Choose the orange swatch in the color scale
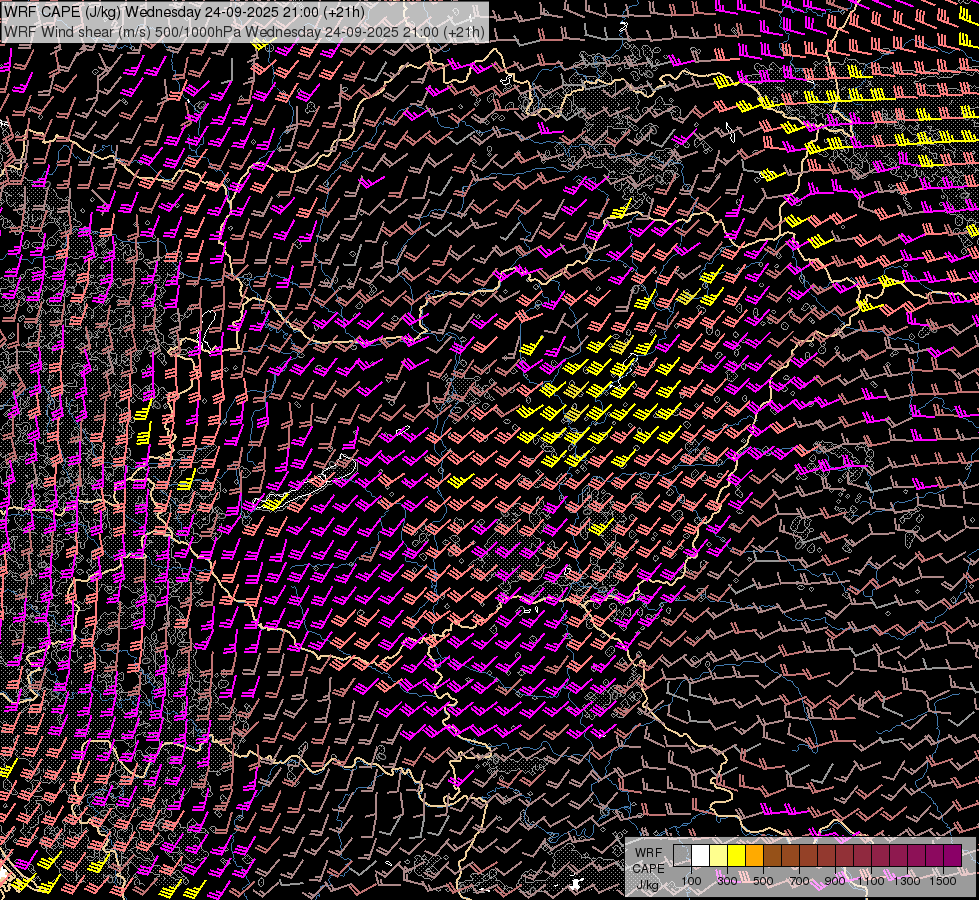 click(x=754, y=856)
